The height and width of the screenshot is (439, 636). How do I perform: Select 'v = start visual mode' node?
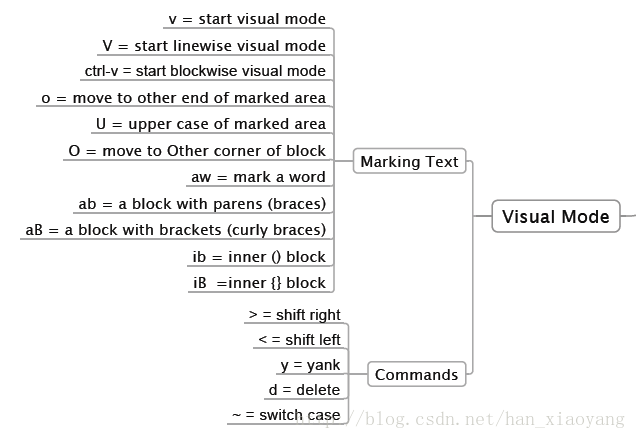247,19
